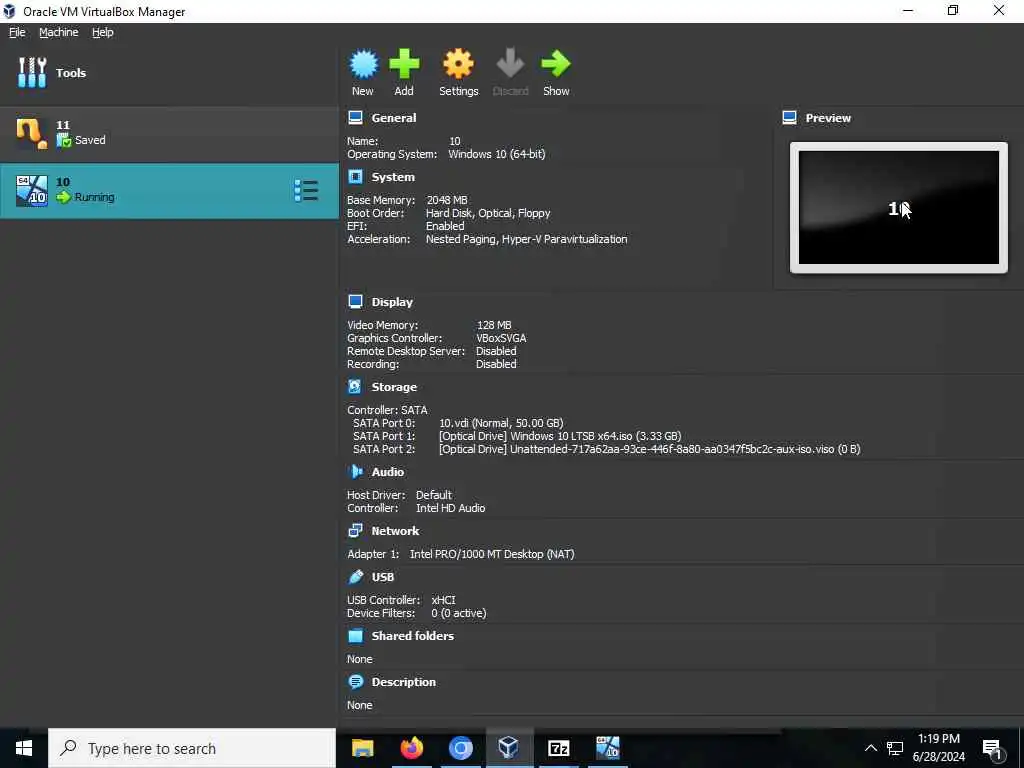Click the General section icon
1024x768 pixels.
(355, 118)
